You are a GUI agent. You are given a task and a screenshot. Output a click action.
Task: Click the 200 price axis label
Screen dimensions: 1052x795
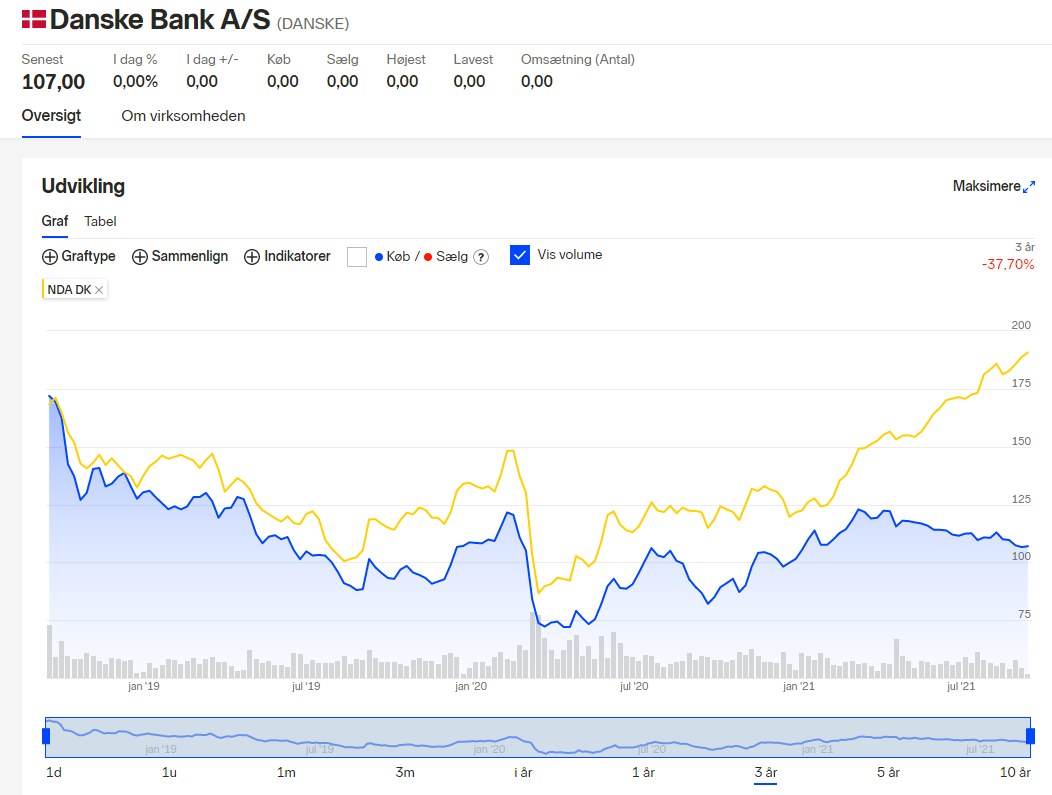pos(1021,325)
